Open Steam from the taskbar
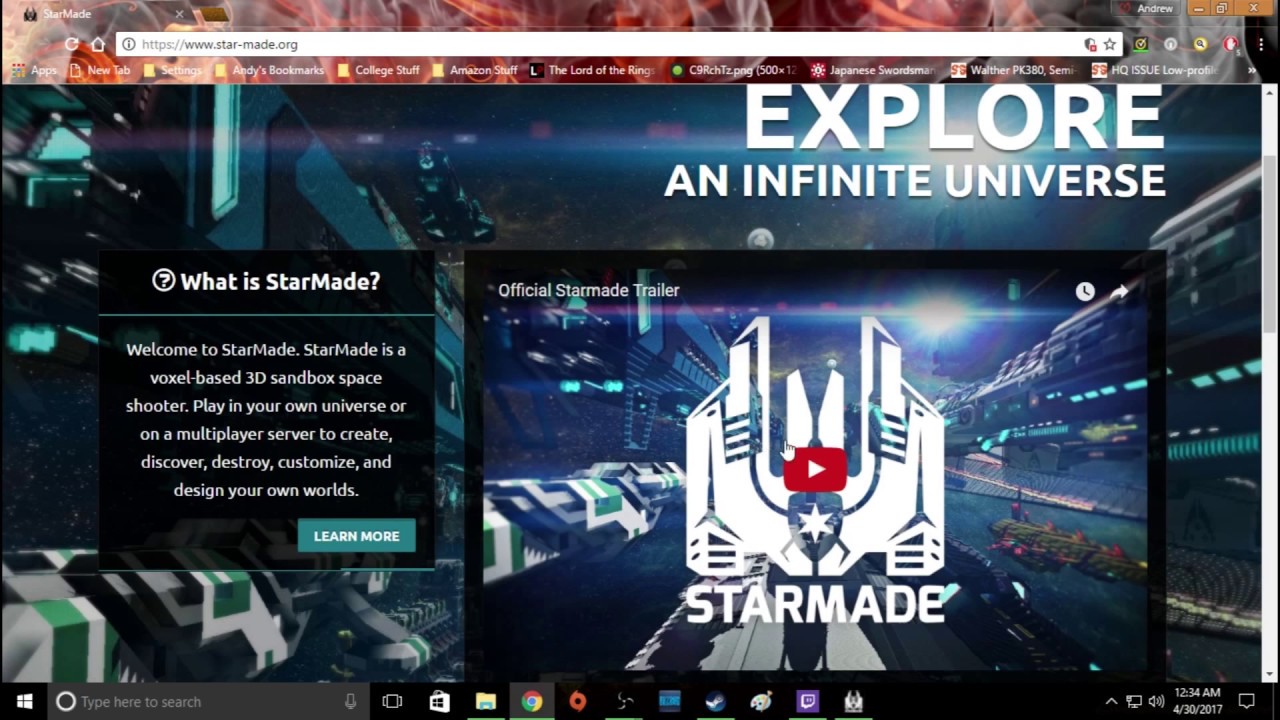 (715, 701)
